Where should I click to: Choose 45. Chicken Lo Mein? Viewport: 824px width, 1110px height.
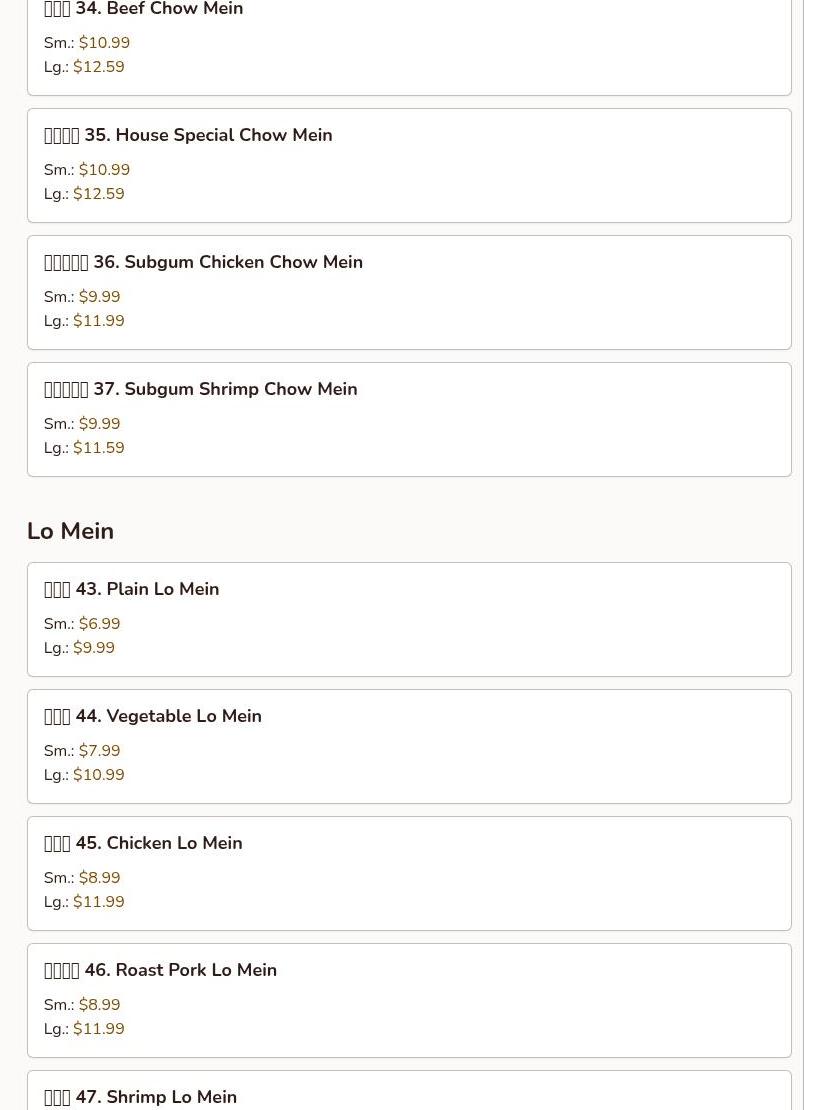(409, 874)
